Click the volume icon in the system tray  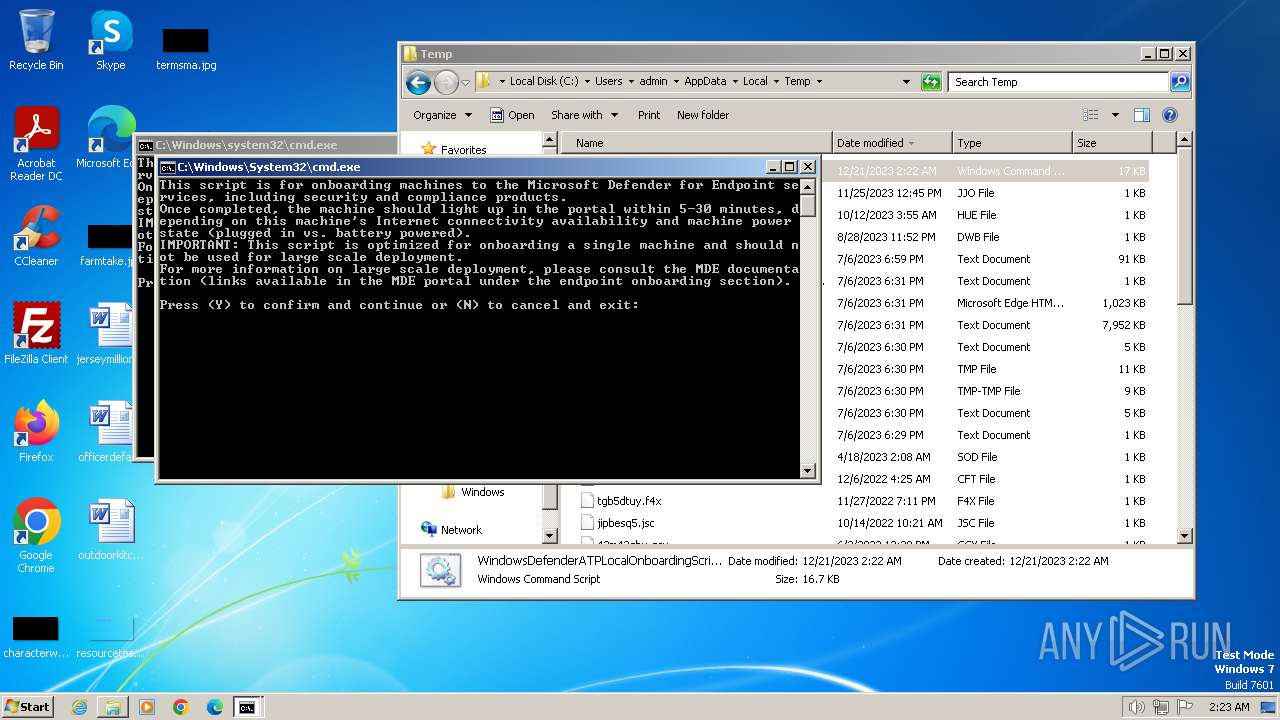(1136, 707)
